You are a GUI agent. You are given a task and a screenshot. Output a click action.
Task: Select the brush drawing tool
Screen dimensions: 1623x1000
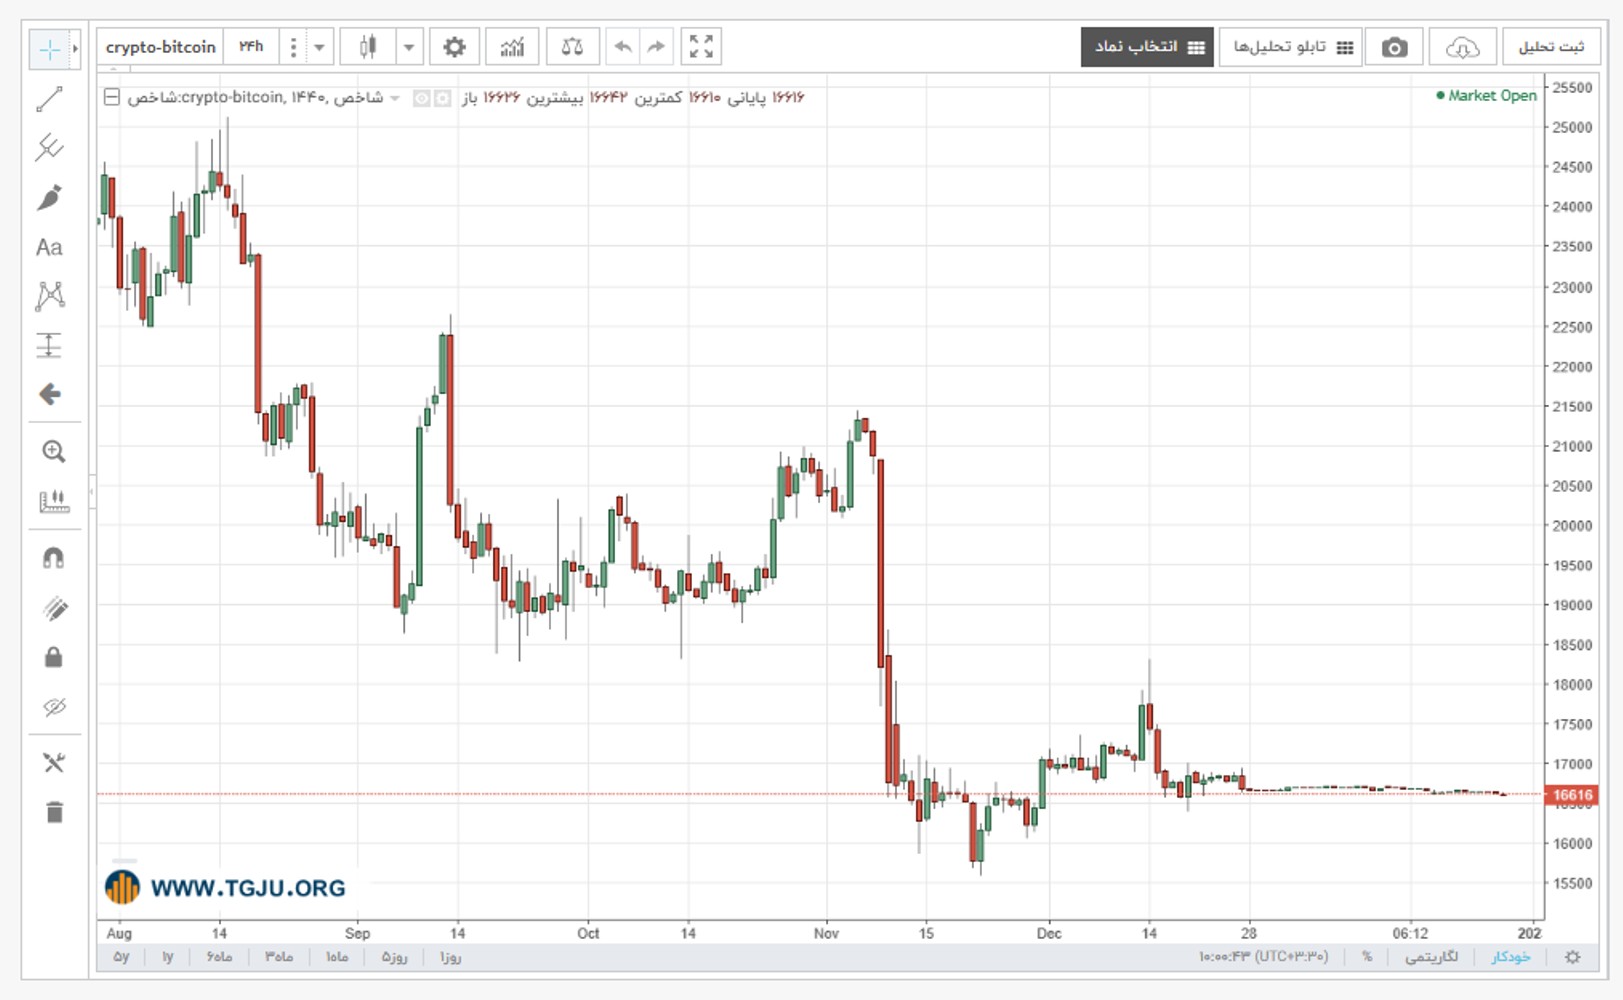pos(49,197)
